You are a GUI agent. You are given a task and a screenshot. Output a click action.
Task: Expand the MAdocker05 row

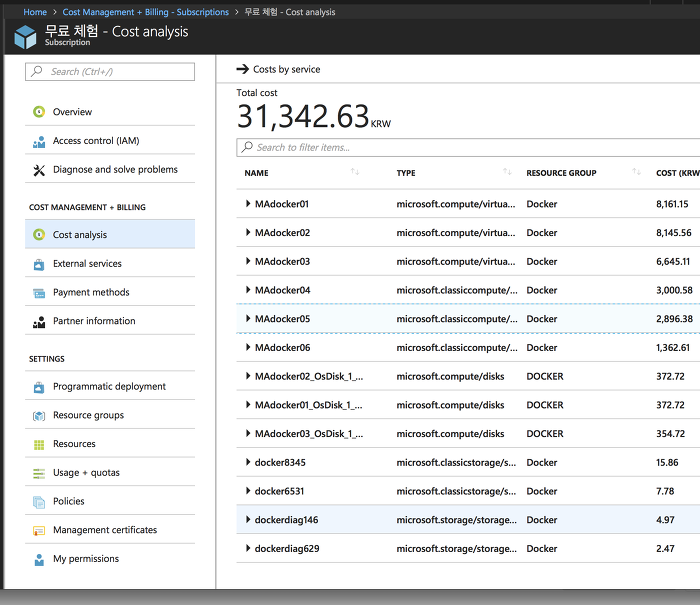[248, 318]
